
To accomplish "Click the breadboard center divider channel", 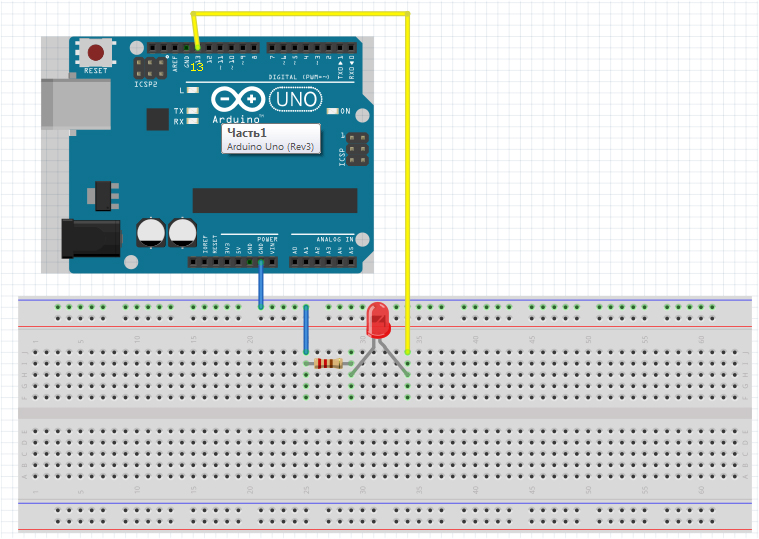I will [385, 413].
